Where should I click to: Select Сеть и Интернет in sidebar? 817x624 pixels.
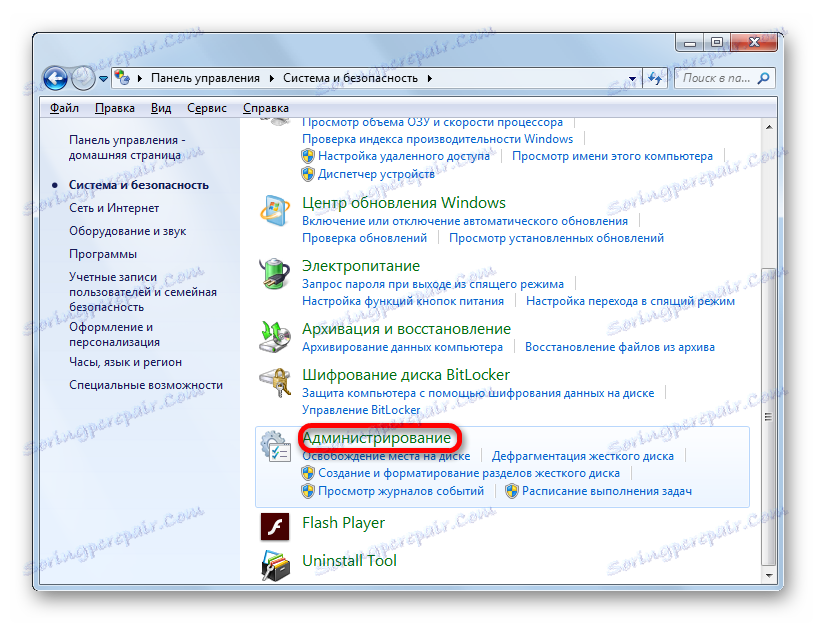[114, 208]
